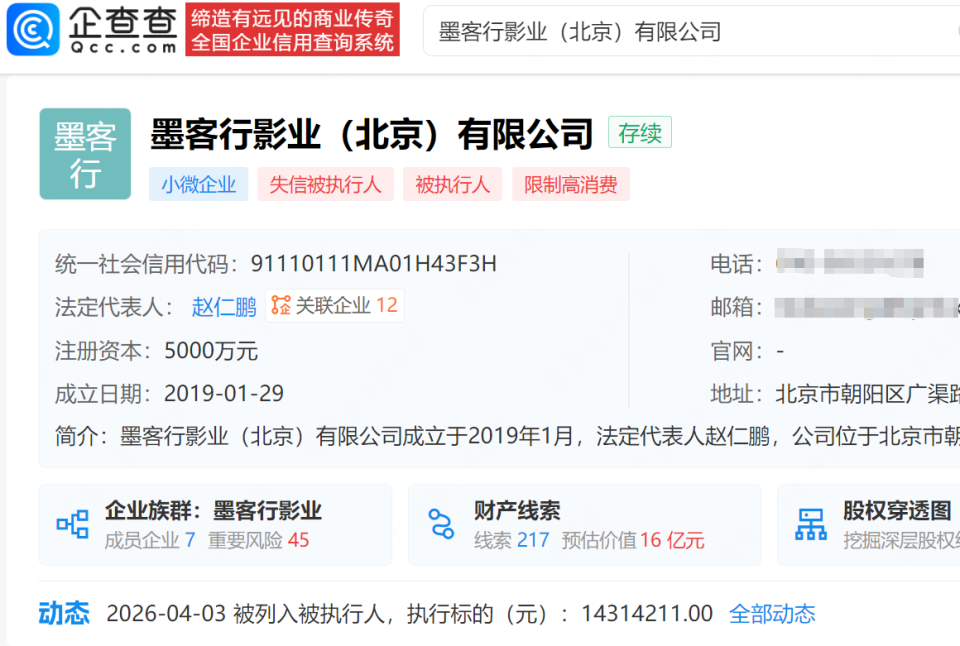Click the 被执行人 tag
960x646 pixels.
point(452,184)
